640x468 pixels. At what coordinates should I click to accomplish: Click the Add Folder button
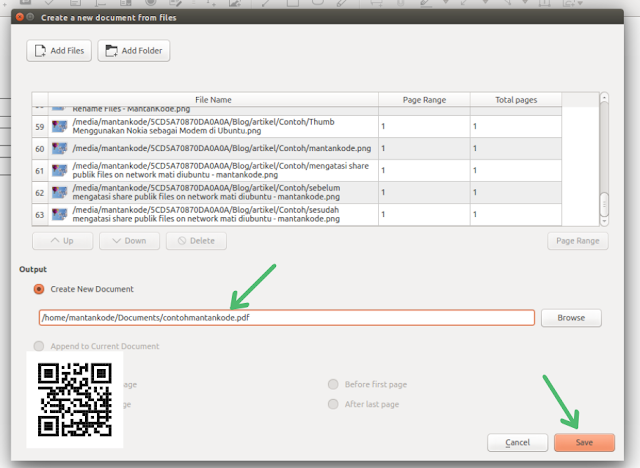[133, 51]
